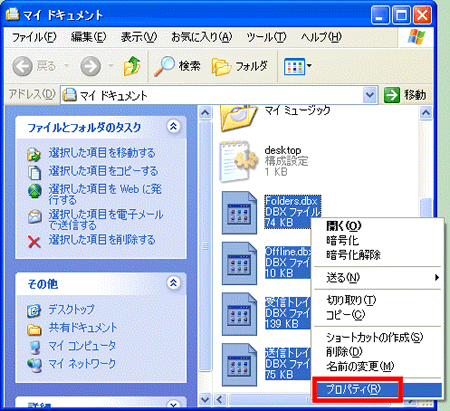Select the Folders.dbx file icon
Screen dimensions: 450x411
(x=239, y=213)
